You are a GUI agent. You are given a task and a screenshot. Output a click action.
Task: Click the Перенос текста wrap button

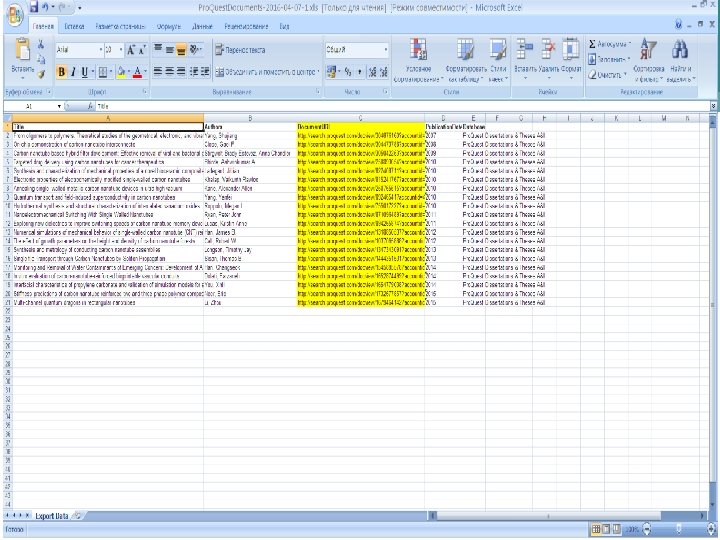coord(240,50)
